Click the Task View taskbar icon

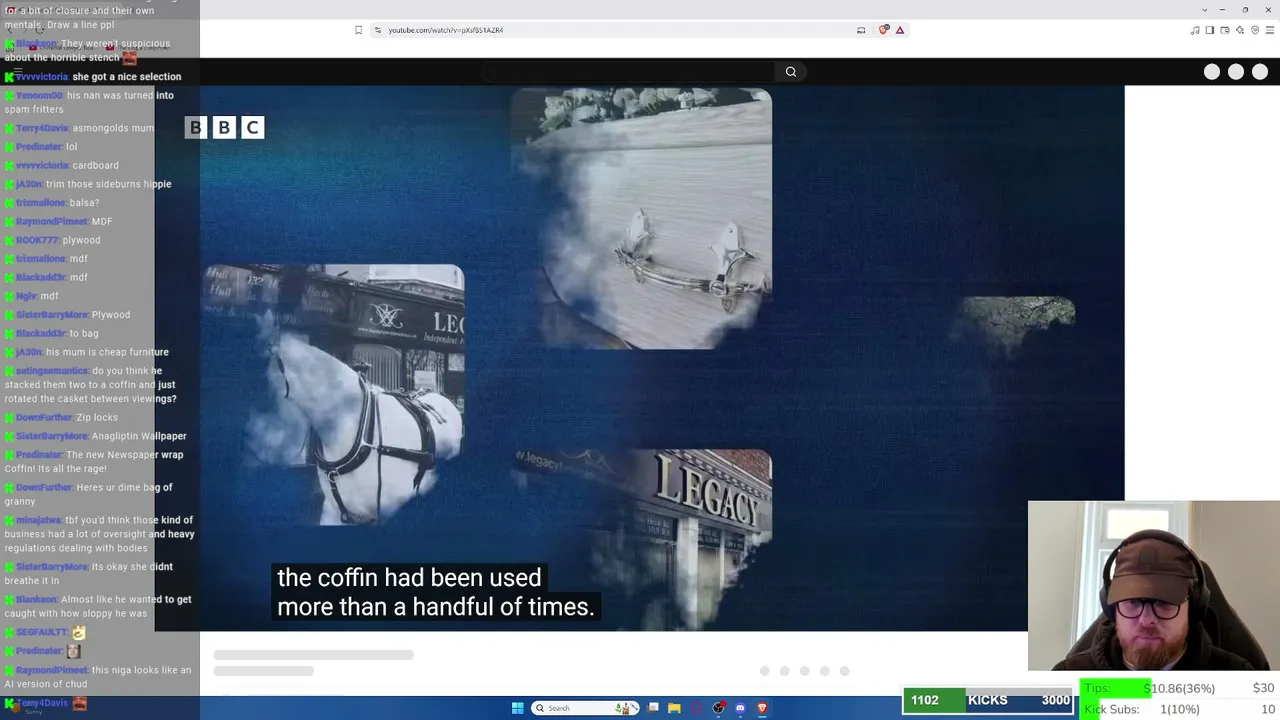(653, 708)
